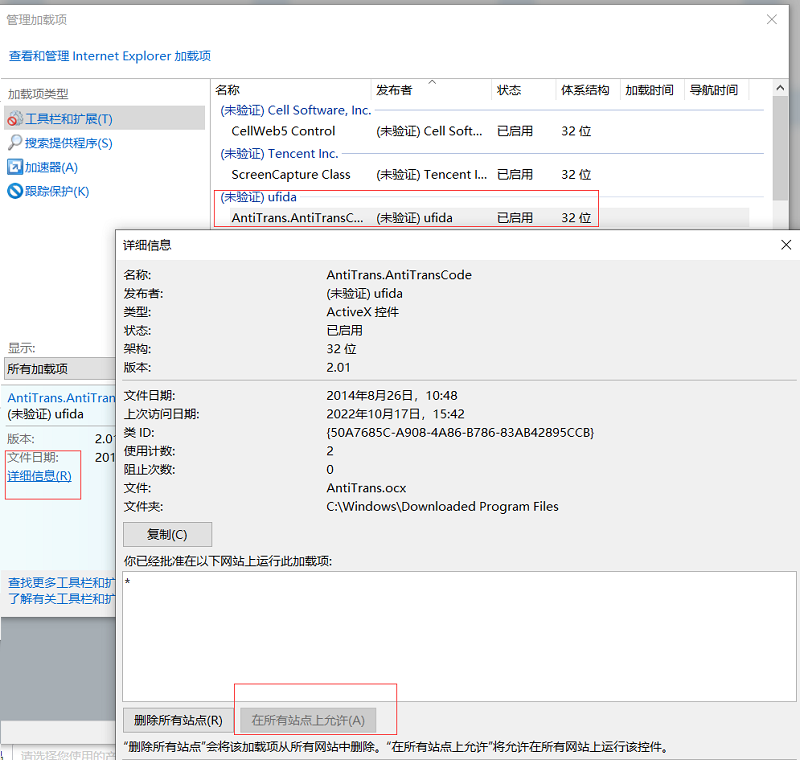800x760 pixels.
Task: Close the 详细信息 dialog
Action: (786, 244)
